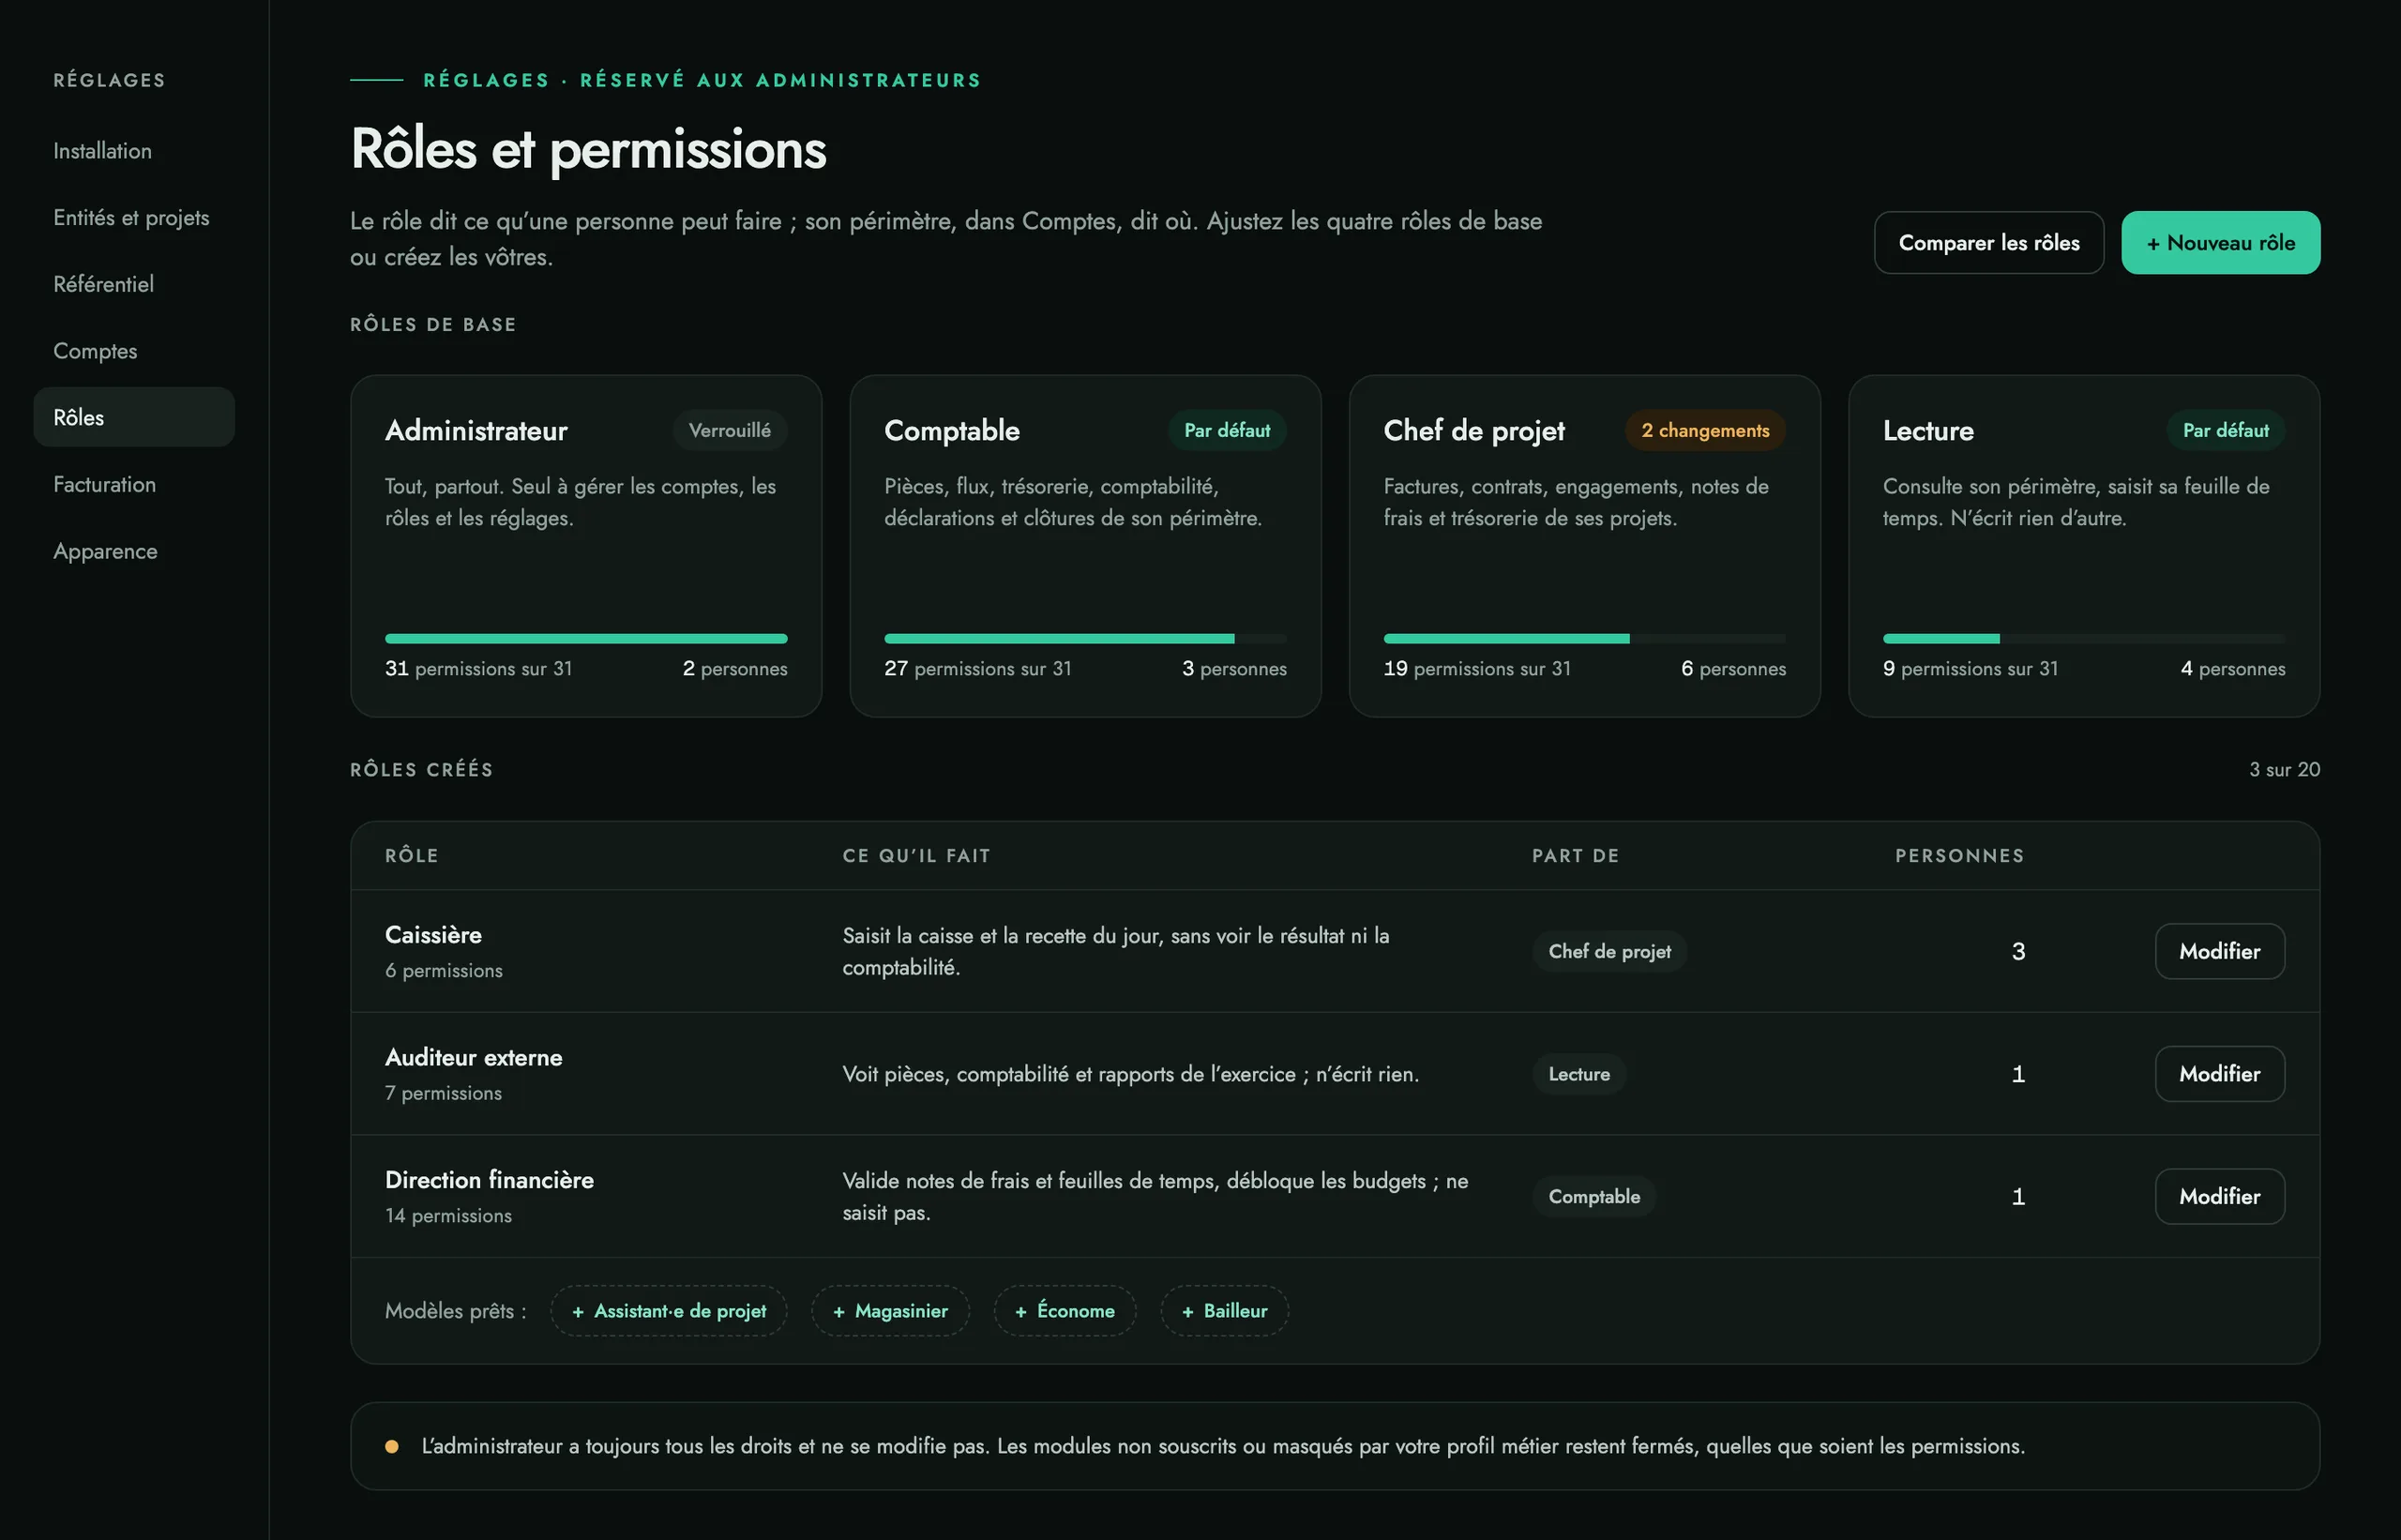
Task: Add the Assistant·e de projet template
Action: pyautogui.click(x=669, y=1311)
